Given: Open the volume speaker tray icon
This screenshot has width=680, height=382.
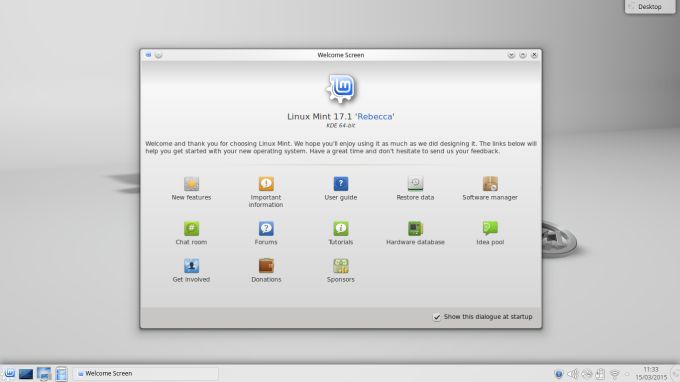Looking at the screenshot, I should pyautogui.click(x=573, y=374).
